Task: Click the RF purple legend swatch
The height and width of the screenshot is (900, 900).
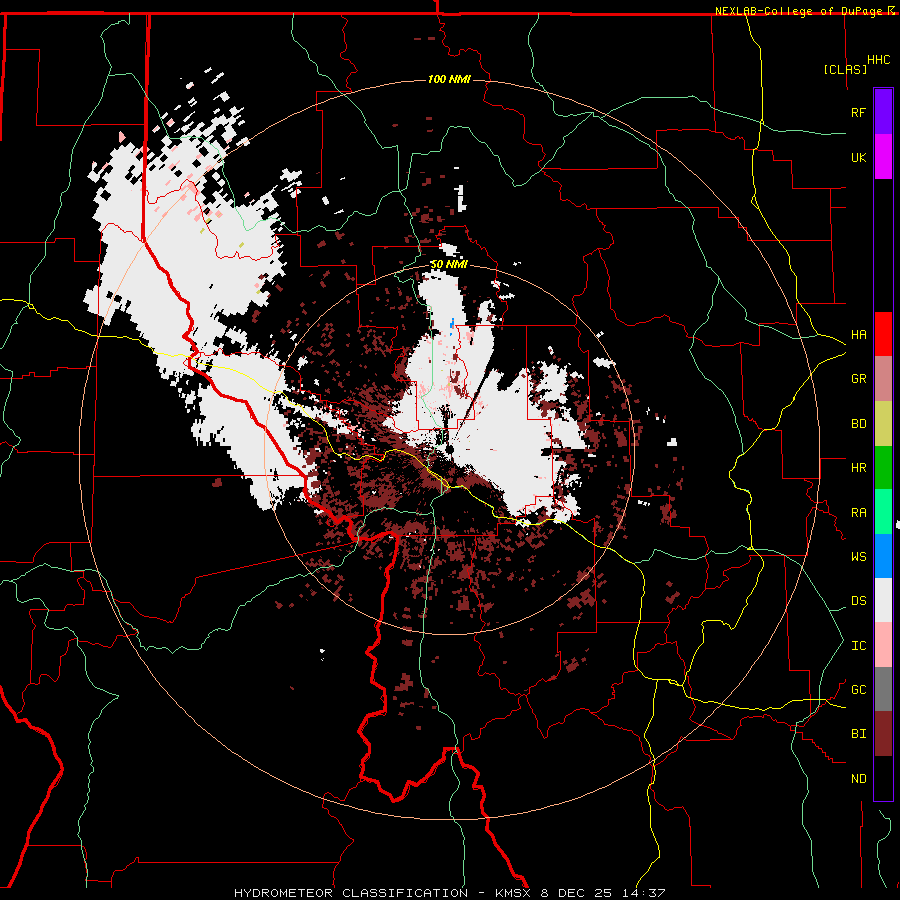Action: (x=883, y=112)
